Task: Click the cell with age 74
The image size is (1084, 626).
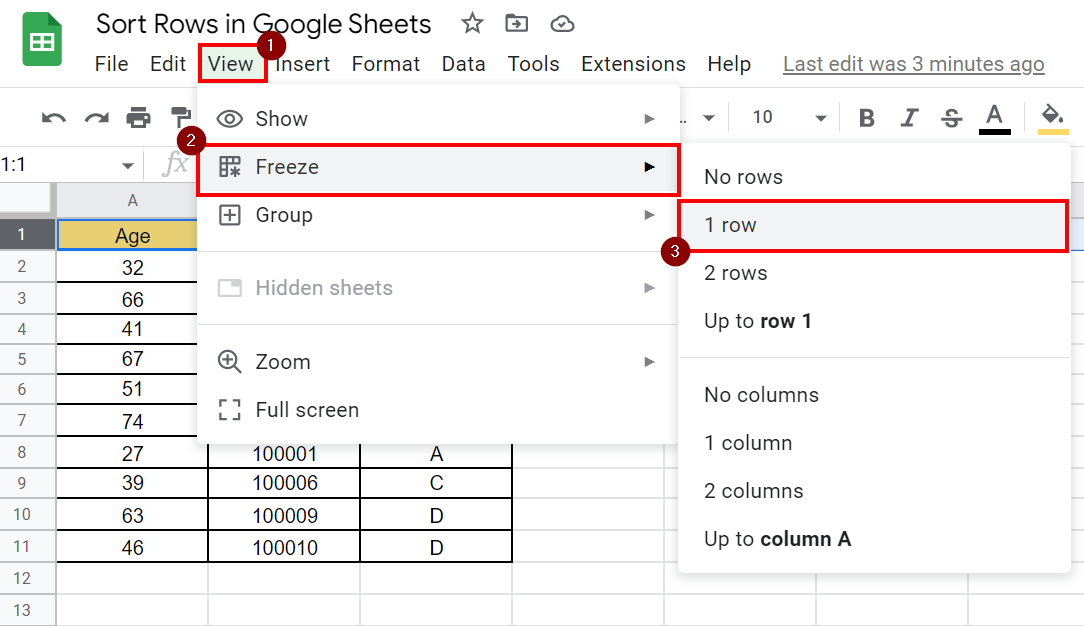Action: (x=132, y=421)
